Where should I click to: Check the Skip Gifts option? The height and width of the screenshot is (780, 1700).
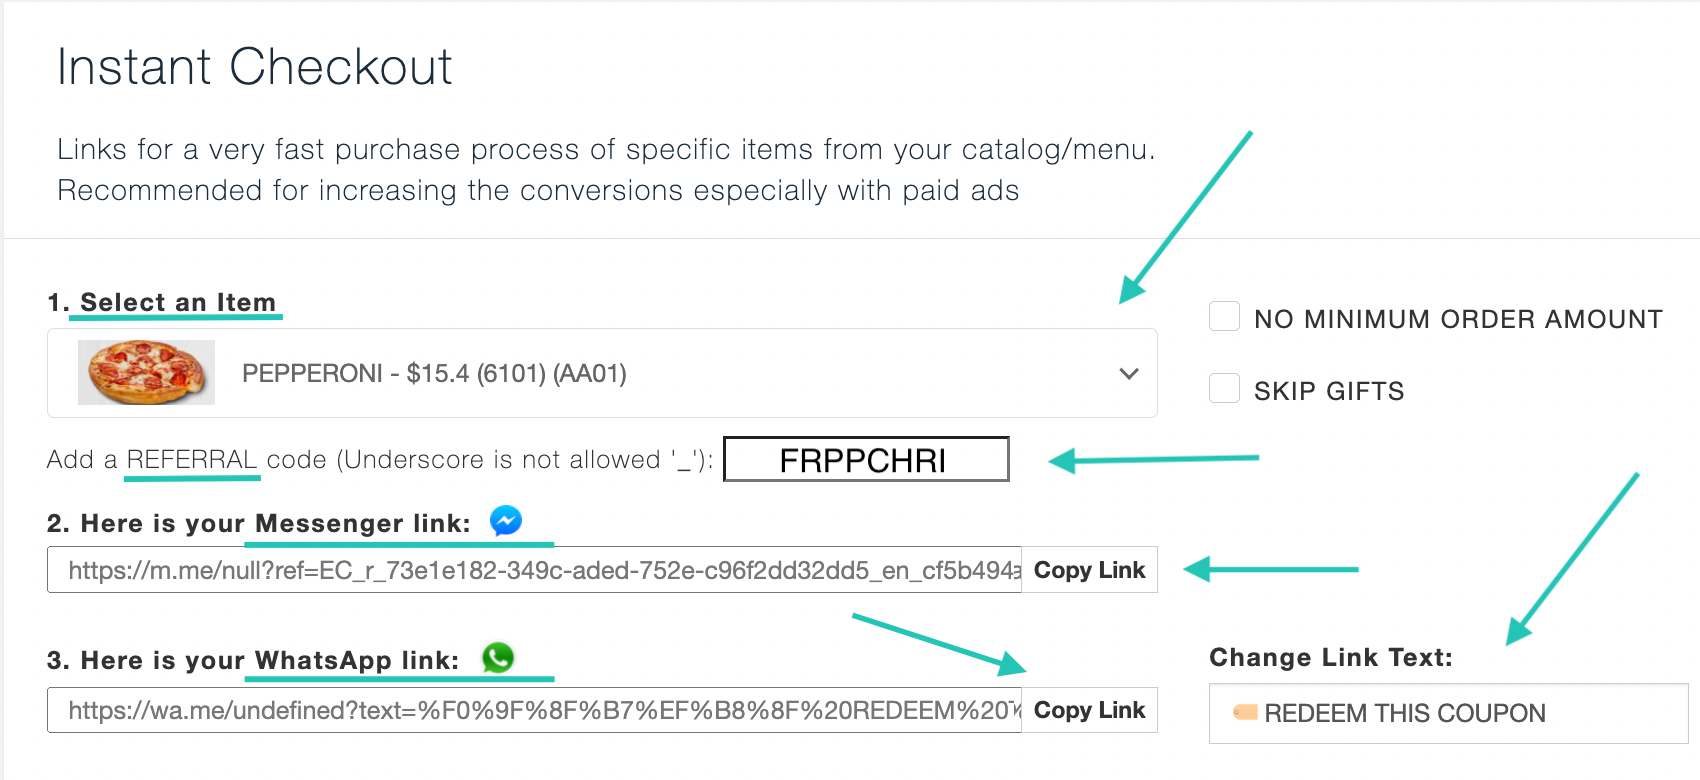pyautogui.click(x=1224, y=388)
